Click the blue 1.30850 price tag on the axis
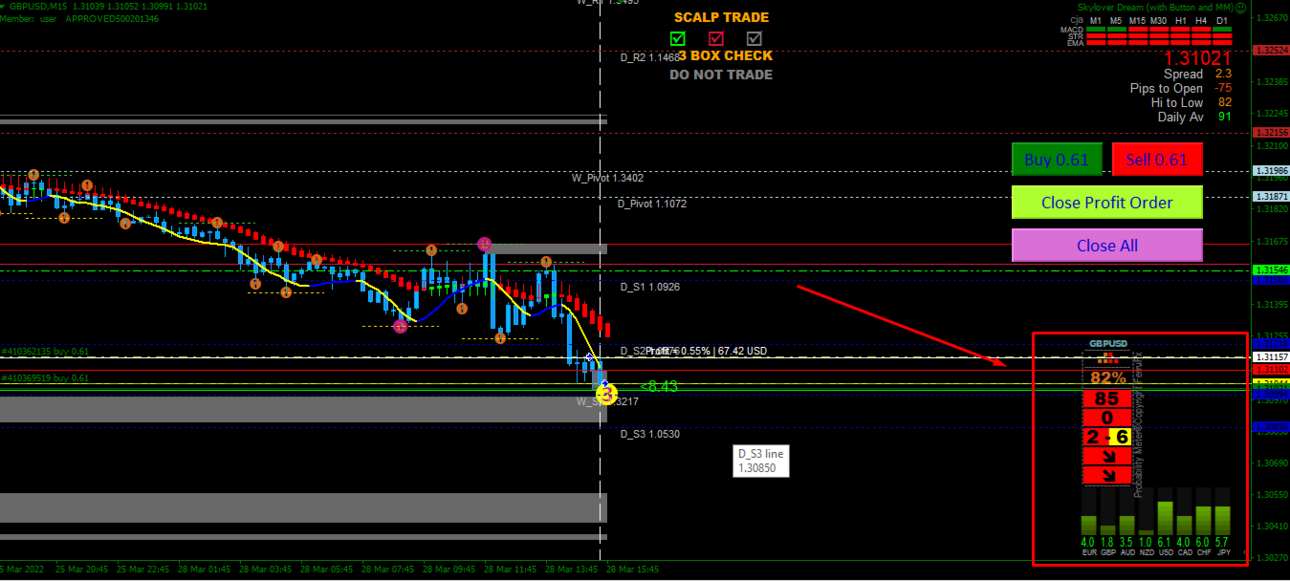This screenshot has width=1290, height=581. (1270, 427)
